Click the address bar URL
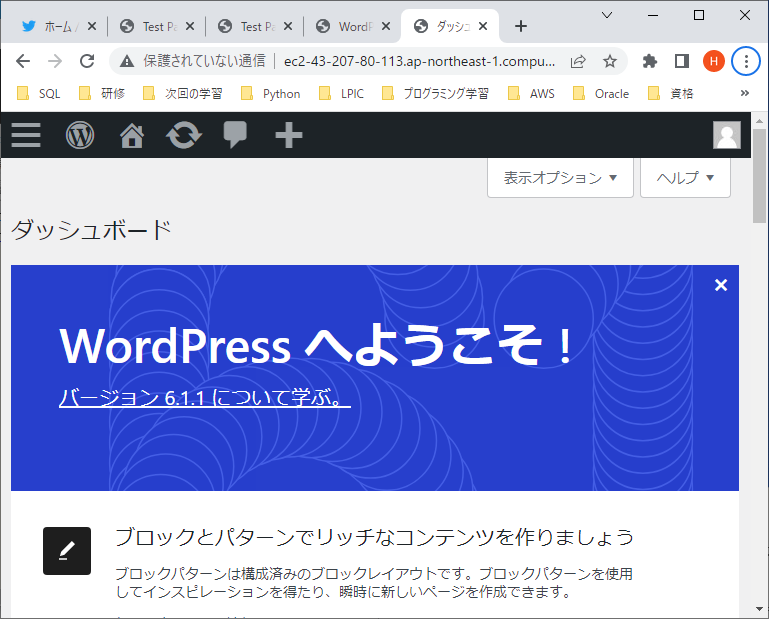The width and height of the screenshot is (769, 619). (x=419, y=61)
